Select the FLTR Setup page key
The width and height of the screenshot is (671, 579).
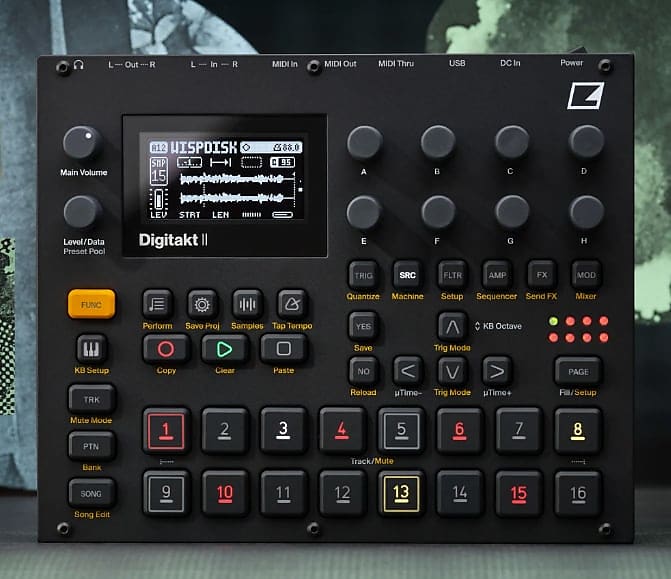pyautogui.click(x=452, y=275)
